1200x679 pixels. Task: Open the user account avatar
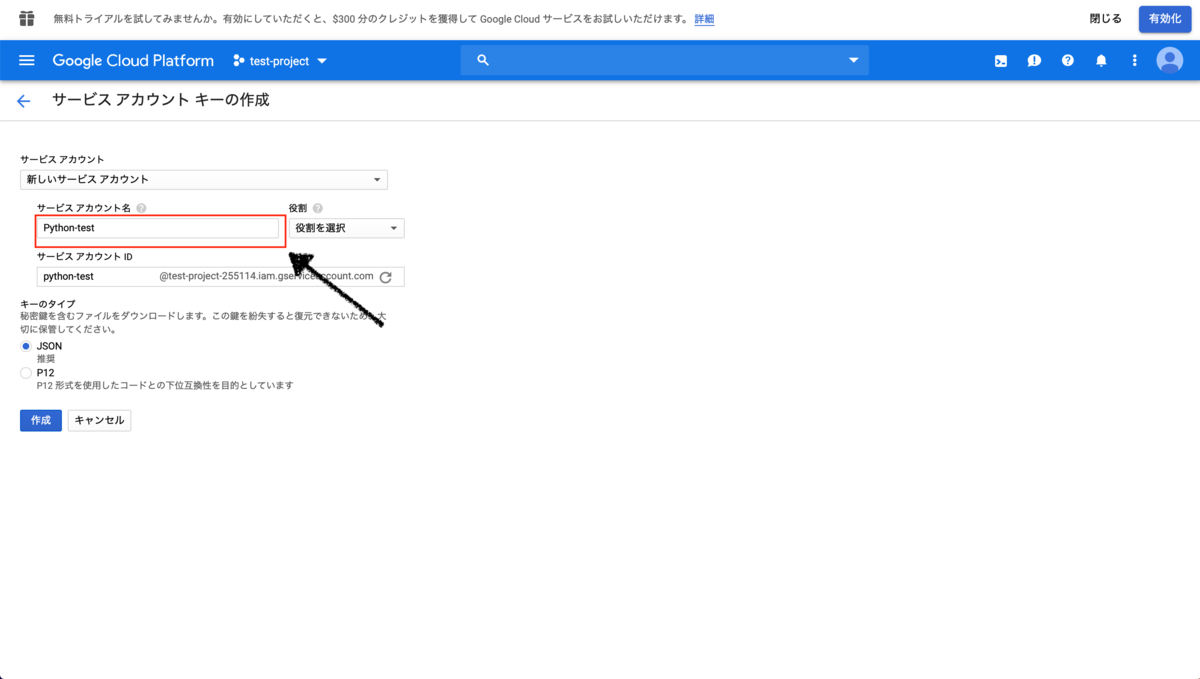pyautogui.click(x=1169, y=61)
